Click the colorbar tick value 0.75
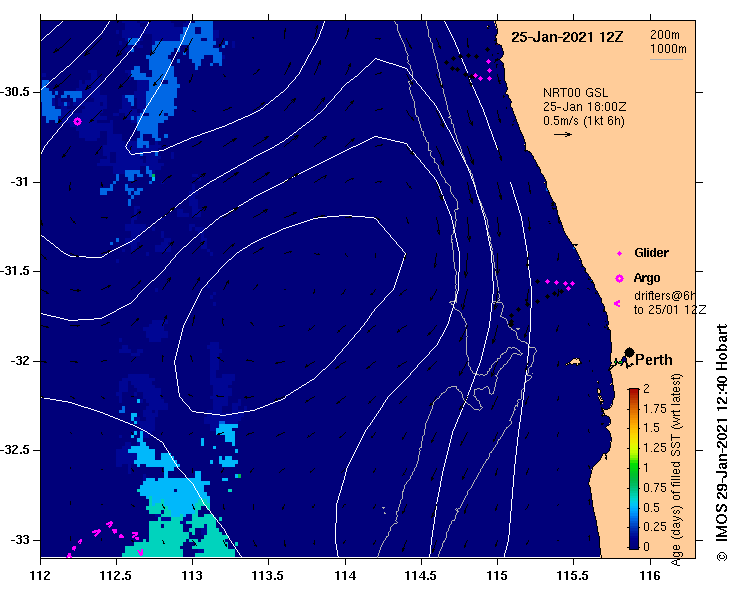 [655, 488]
